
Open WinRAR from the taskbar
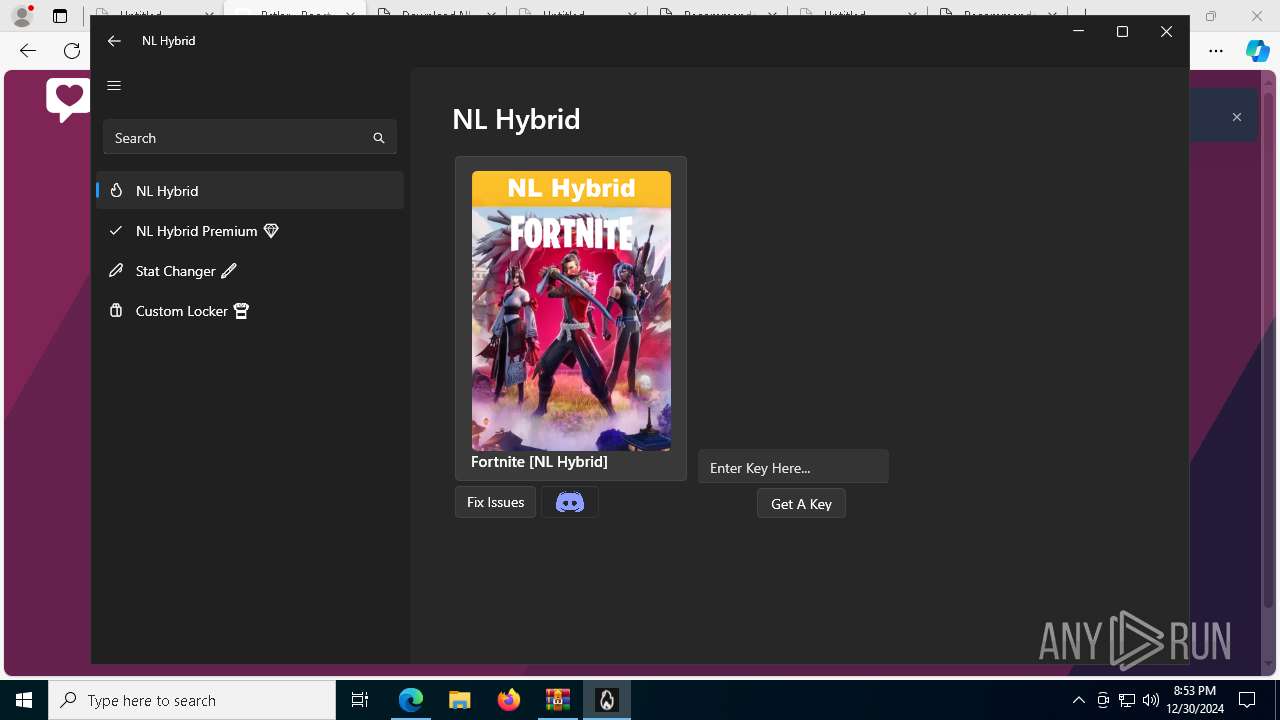click(x=558, y=700)
